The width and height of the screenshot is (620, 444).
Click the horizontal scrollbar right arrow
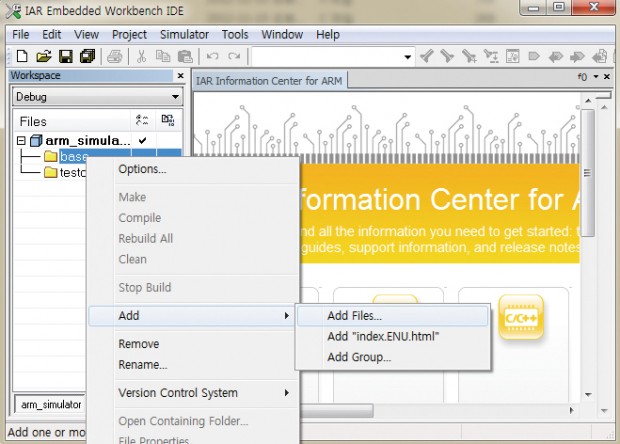pos(572,410)
